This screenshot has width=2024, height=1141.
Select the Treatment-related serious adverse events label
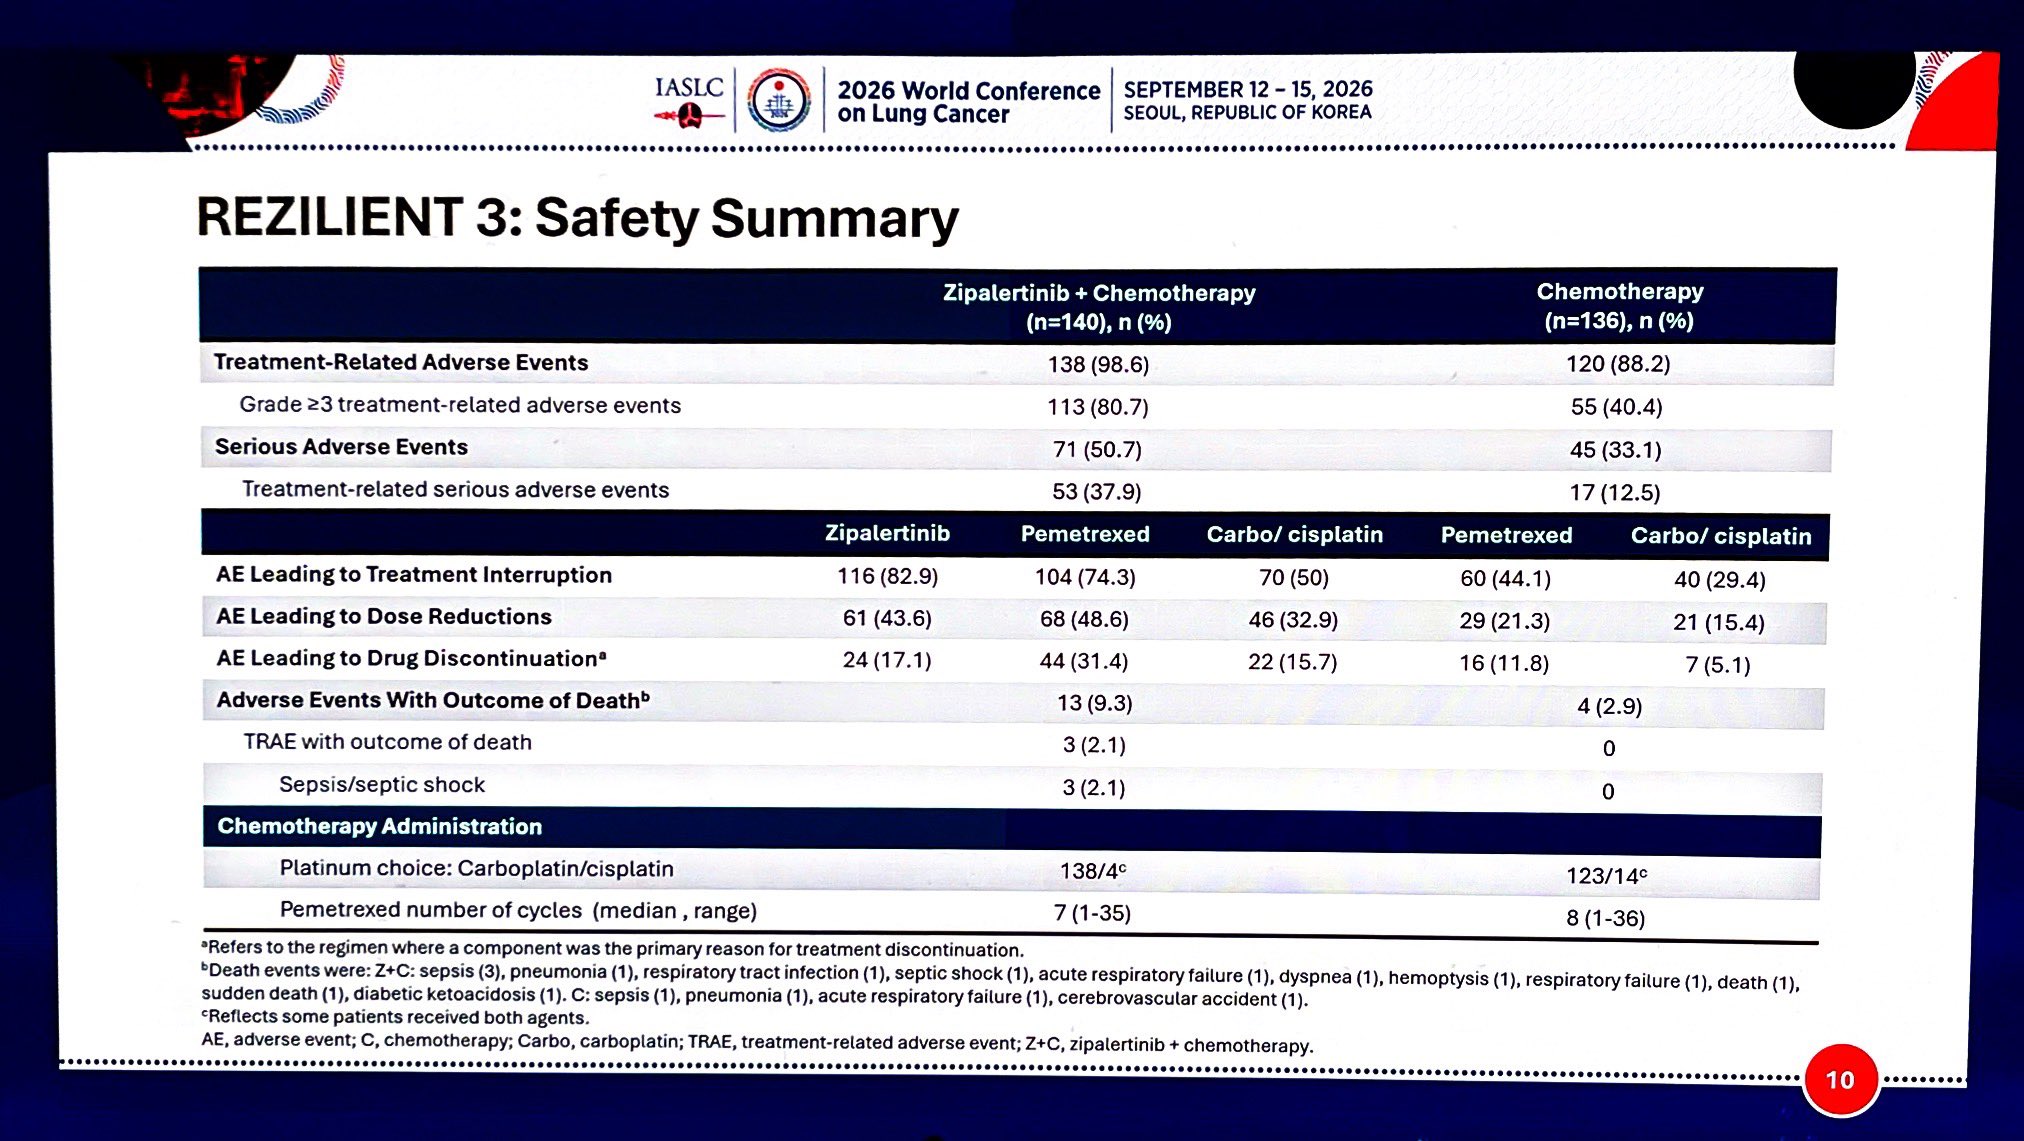[x=455, y=490]
